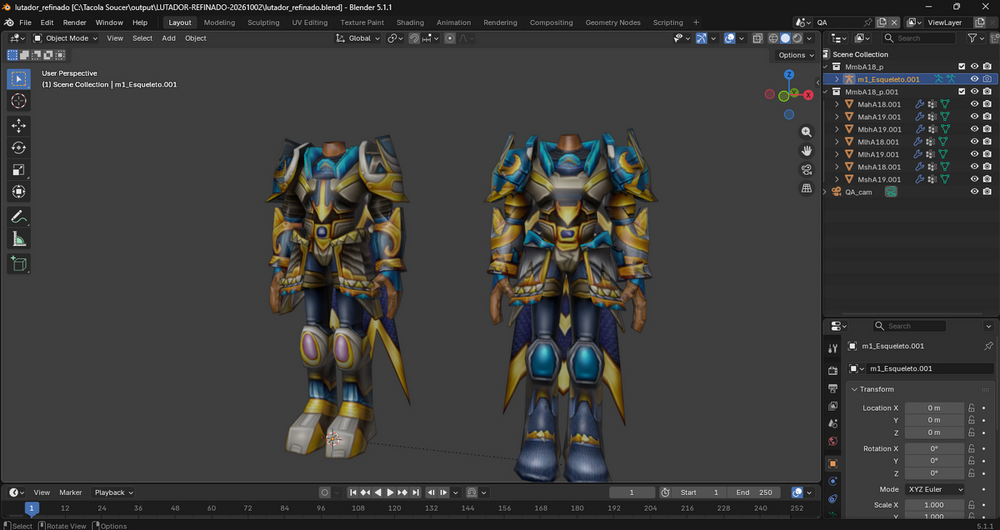Open the timeline Marker menu
Viewport: 1000px width, 530px height.
tap(71, 492)
